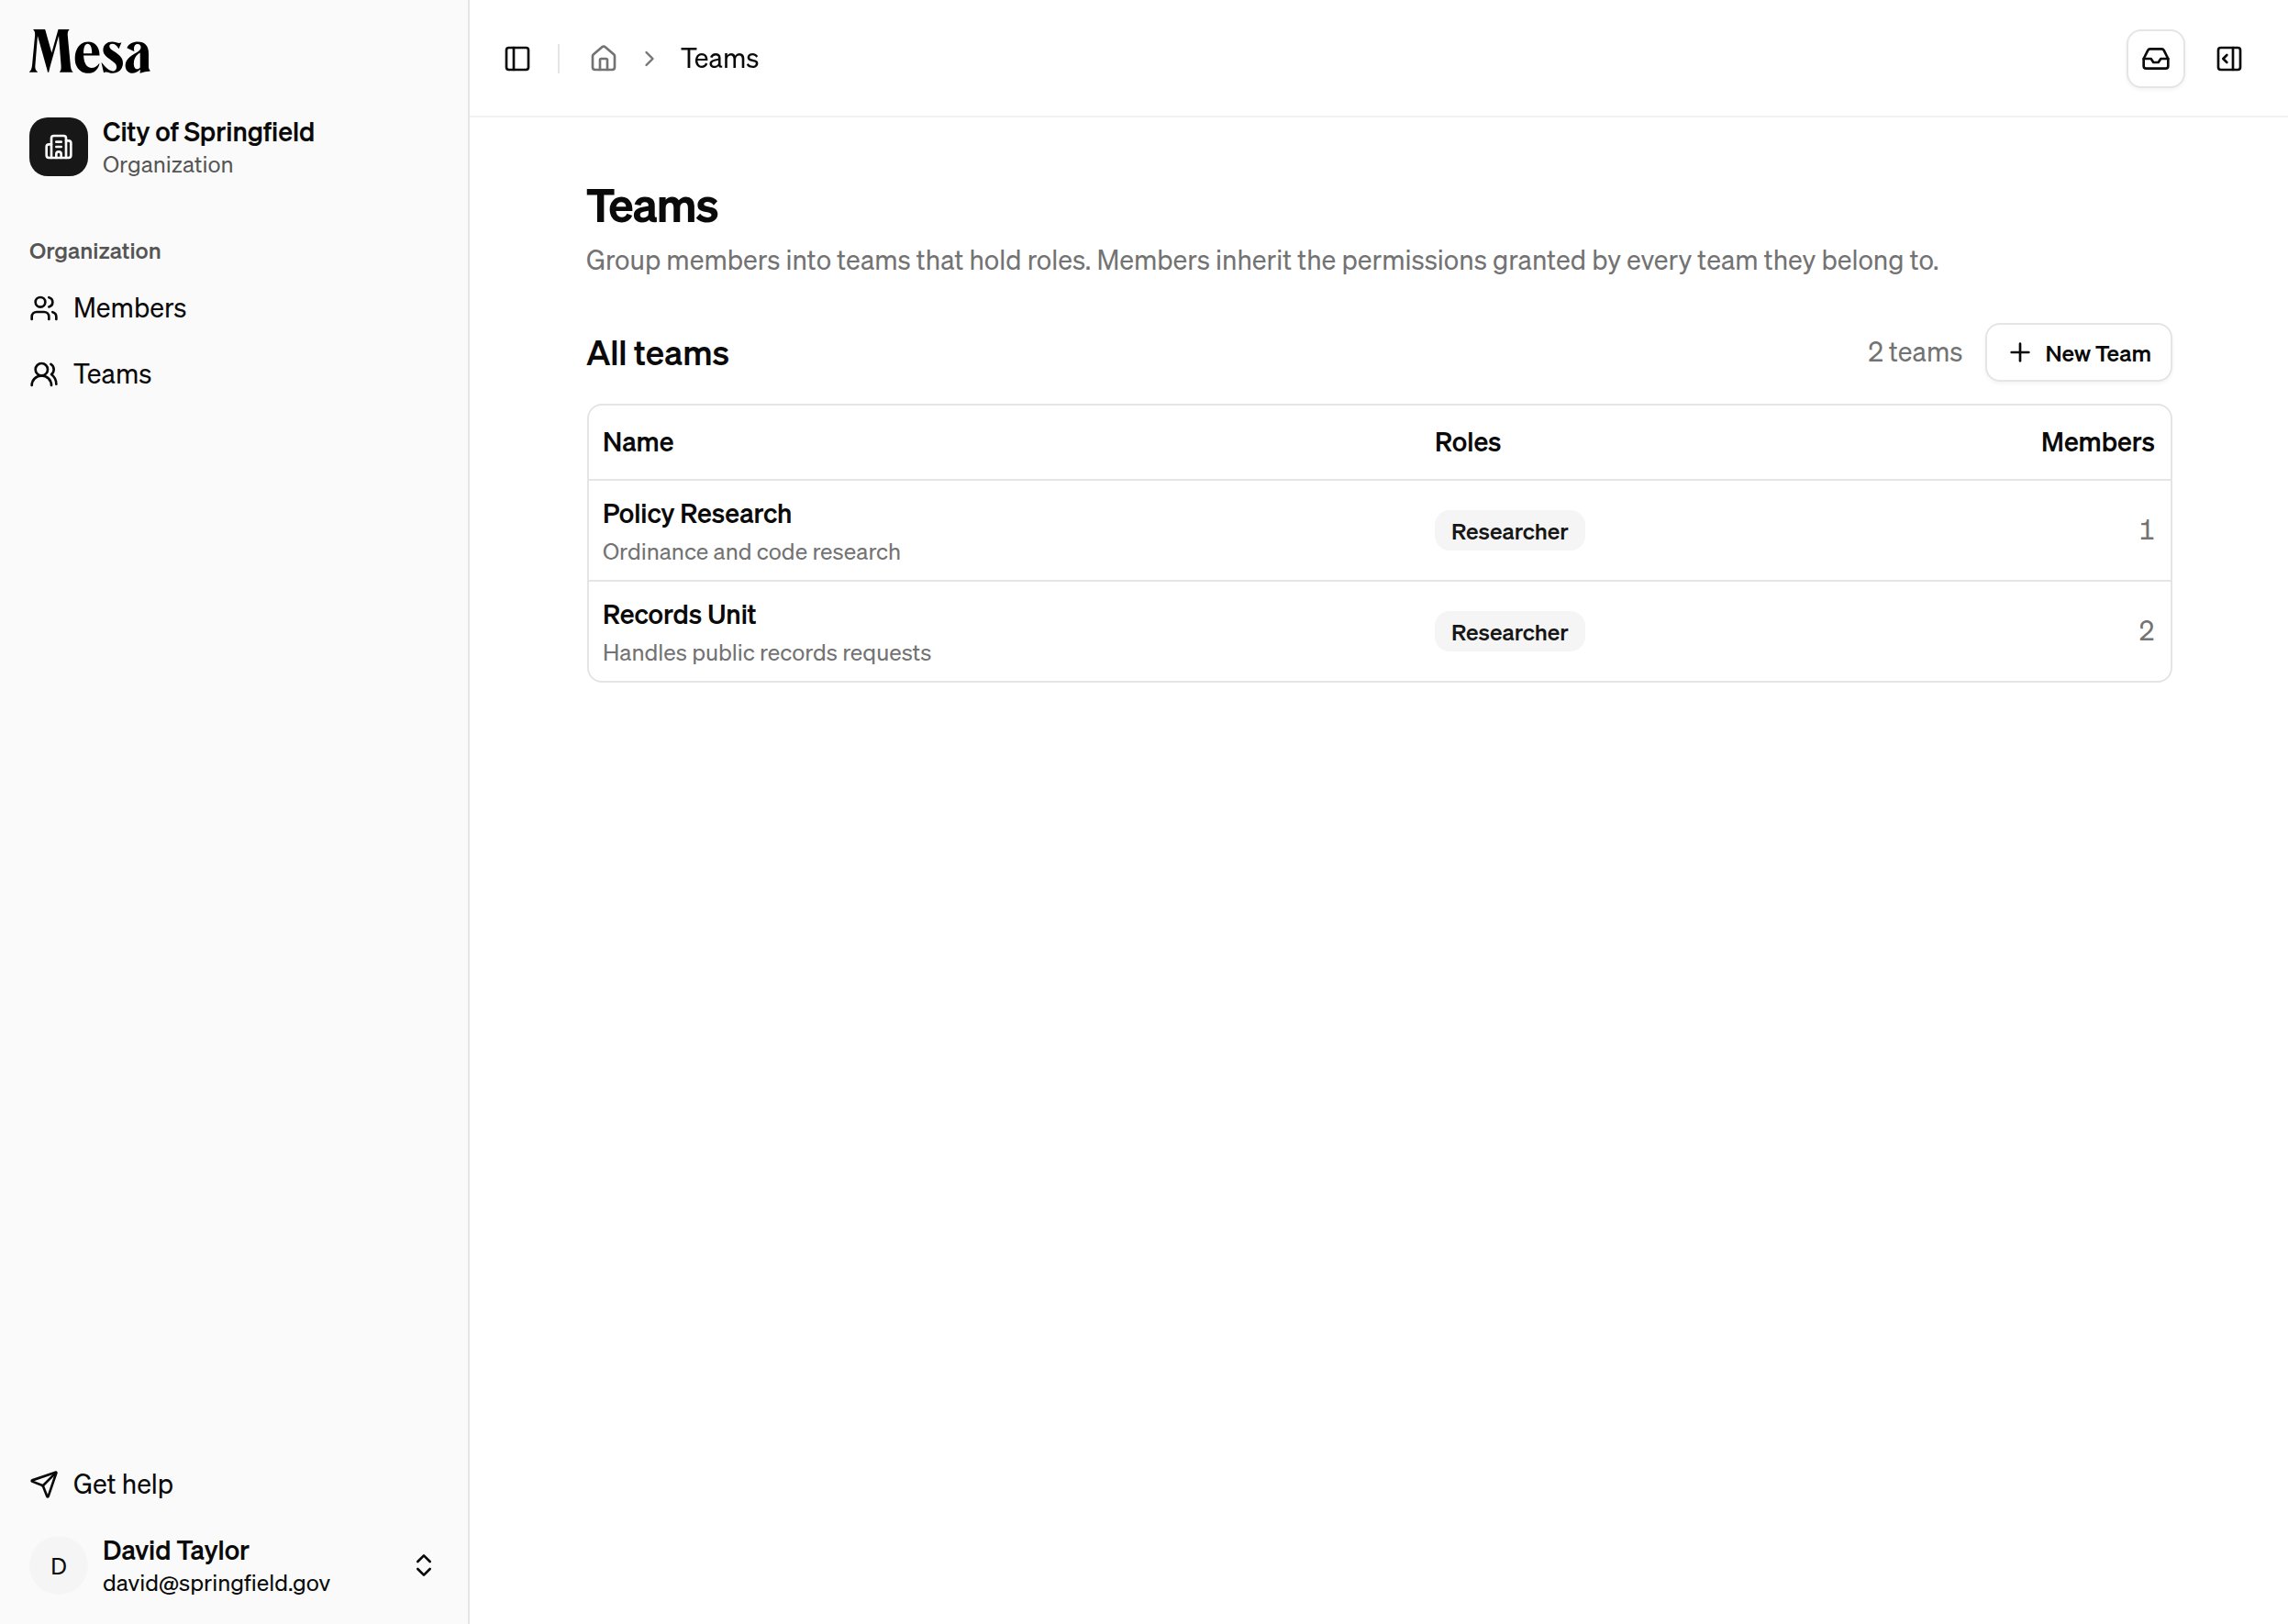The height and width of the screenshot is (1624, 2288).
Task: Click the City of Springfield organization name
Action: point(208,132)
